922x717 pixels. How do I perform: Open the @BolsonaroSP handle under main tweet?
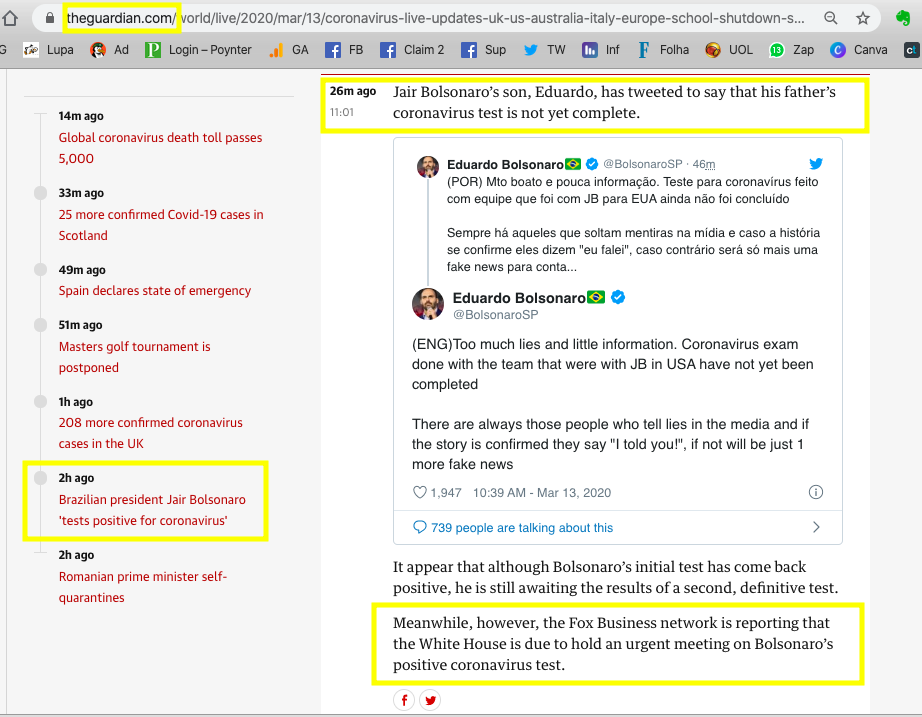495,315
